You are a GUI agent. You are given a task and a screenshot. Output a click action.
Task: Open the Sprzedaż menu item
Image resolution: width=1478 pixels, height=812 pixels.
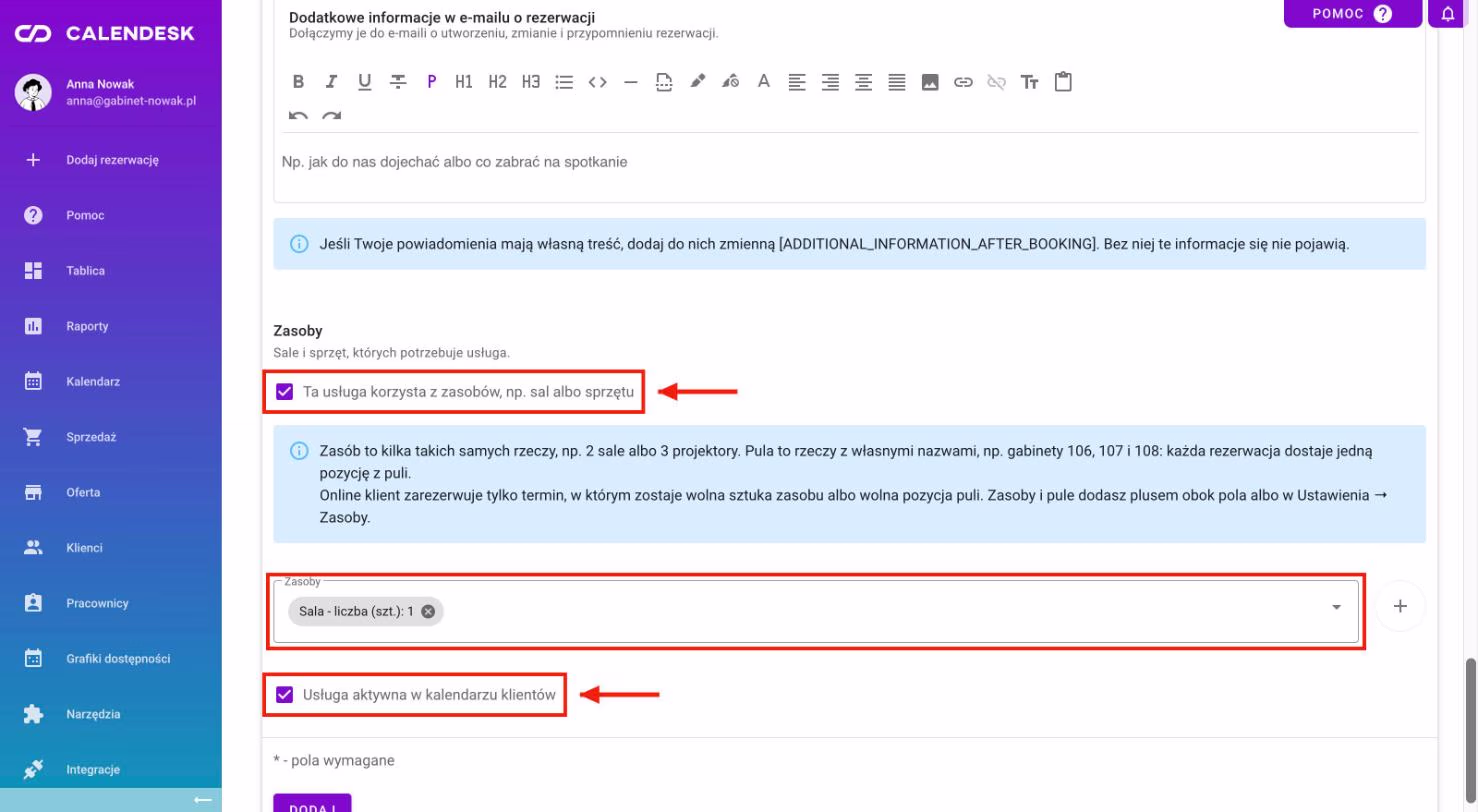[x=111, y=437]
